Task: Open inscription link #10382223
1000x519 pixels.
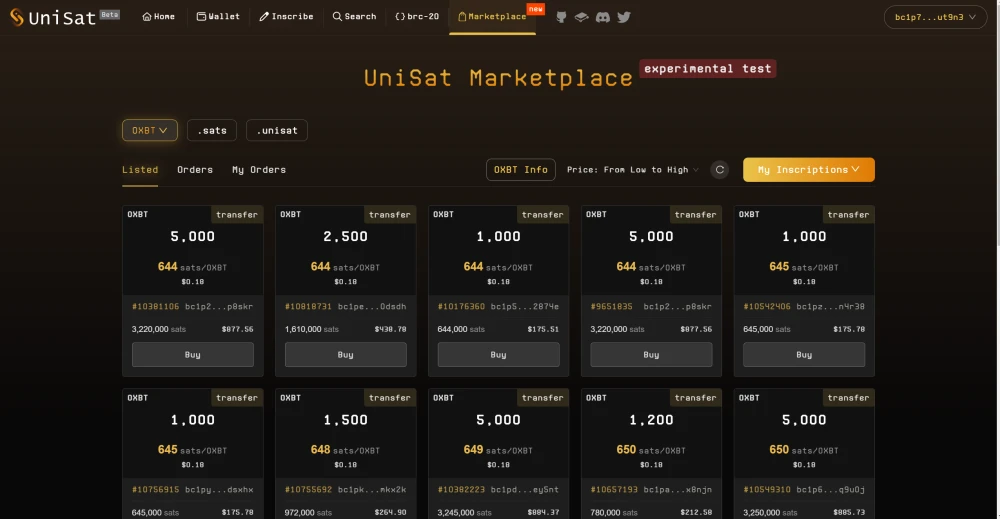Action: (461, 490)
